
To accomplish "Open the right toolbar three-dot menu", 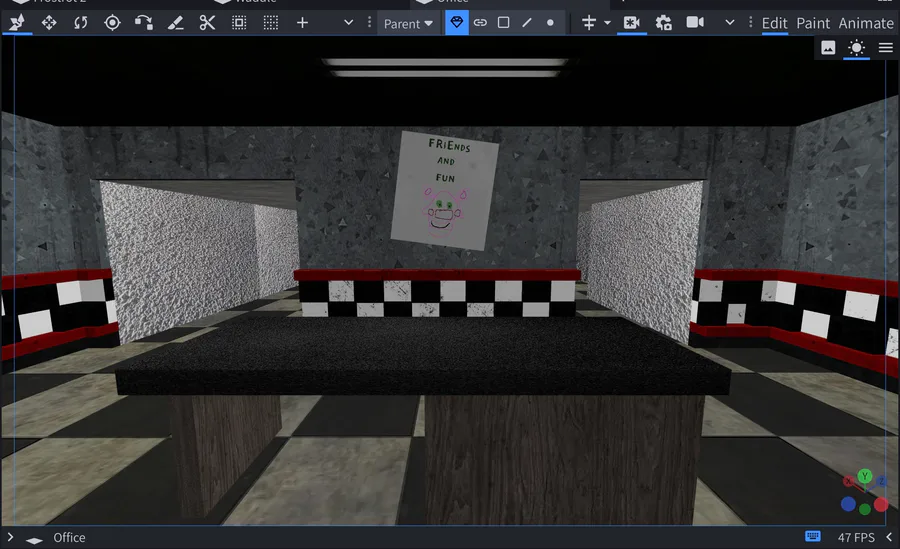I will pos(750,22).
